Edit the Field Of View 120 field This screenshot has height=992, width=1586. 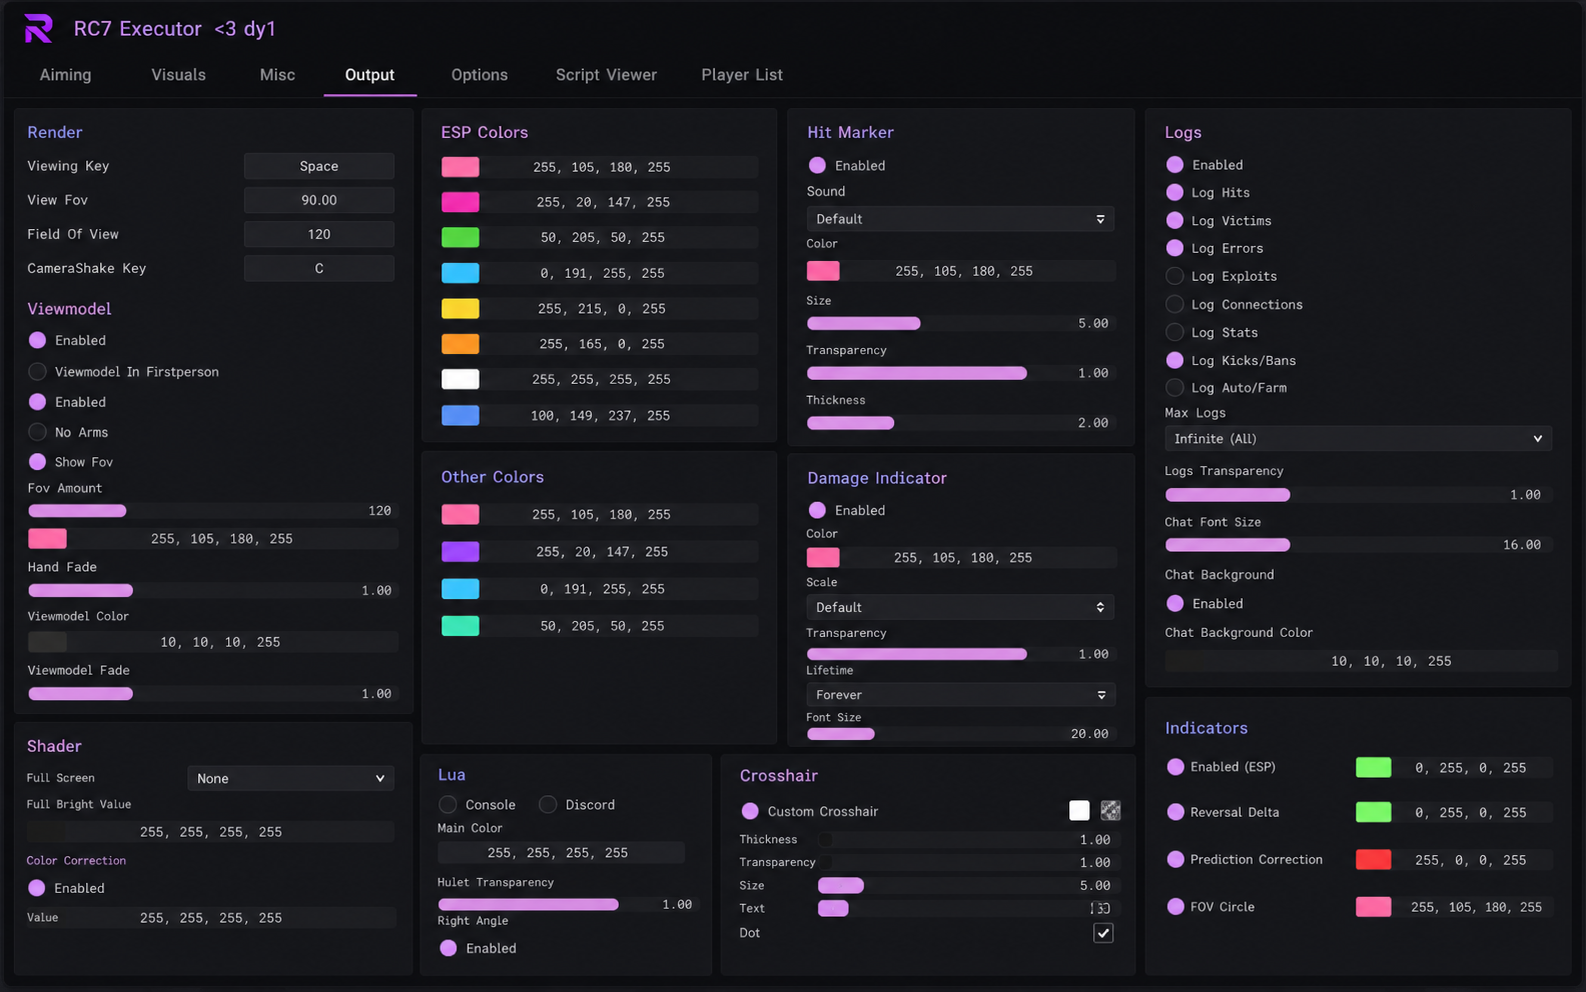coord(319,234)
